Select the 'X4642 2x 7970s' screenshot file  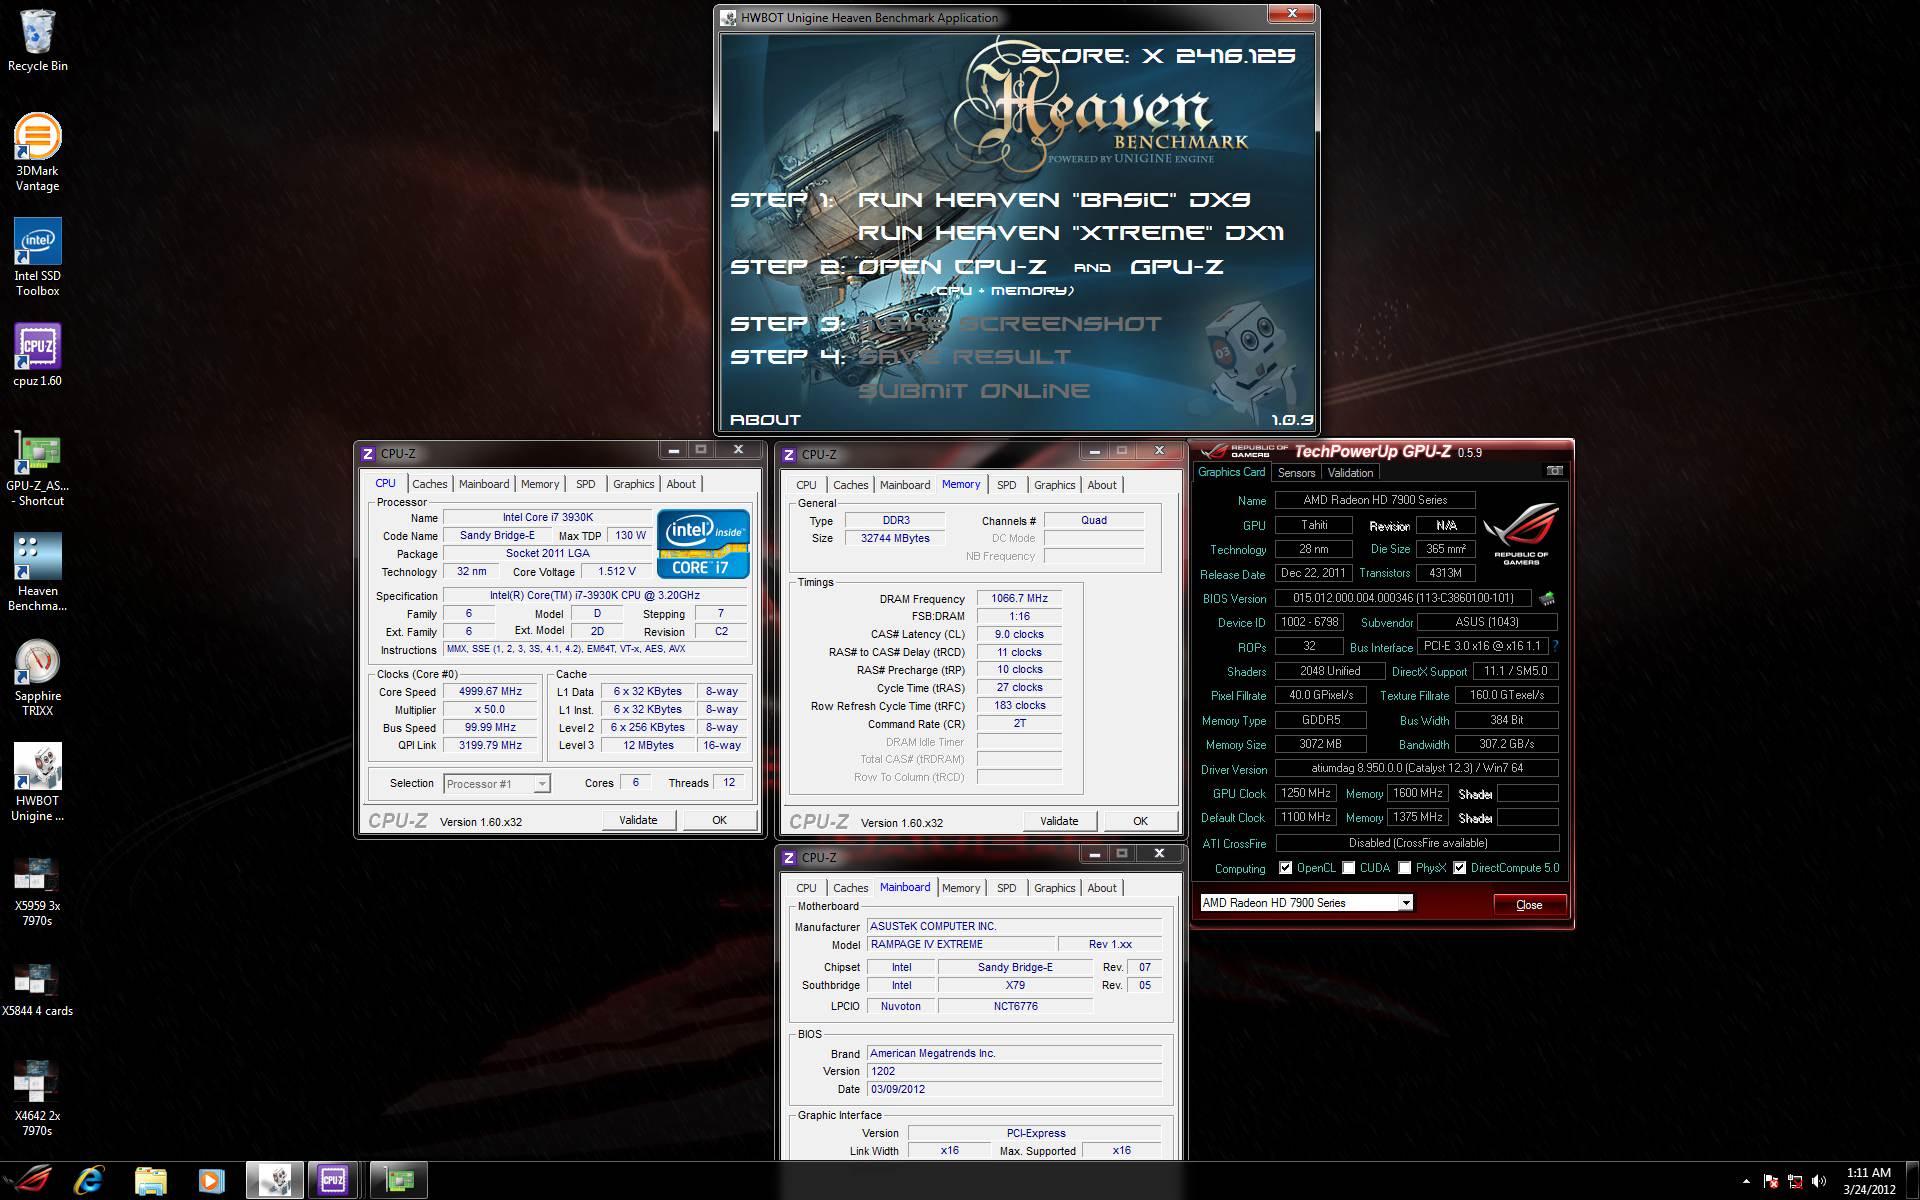click(37, 1098)
